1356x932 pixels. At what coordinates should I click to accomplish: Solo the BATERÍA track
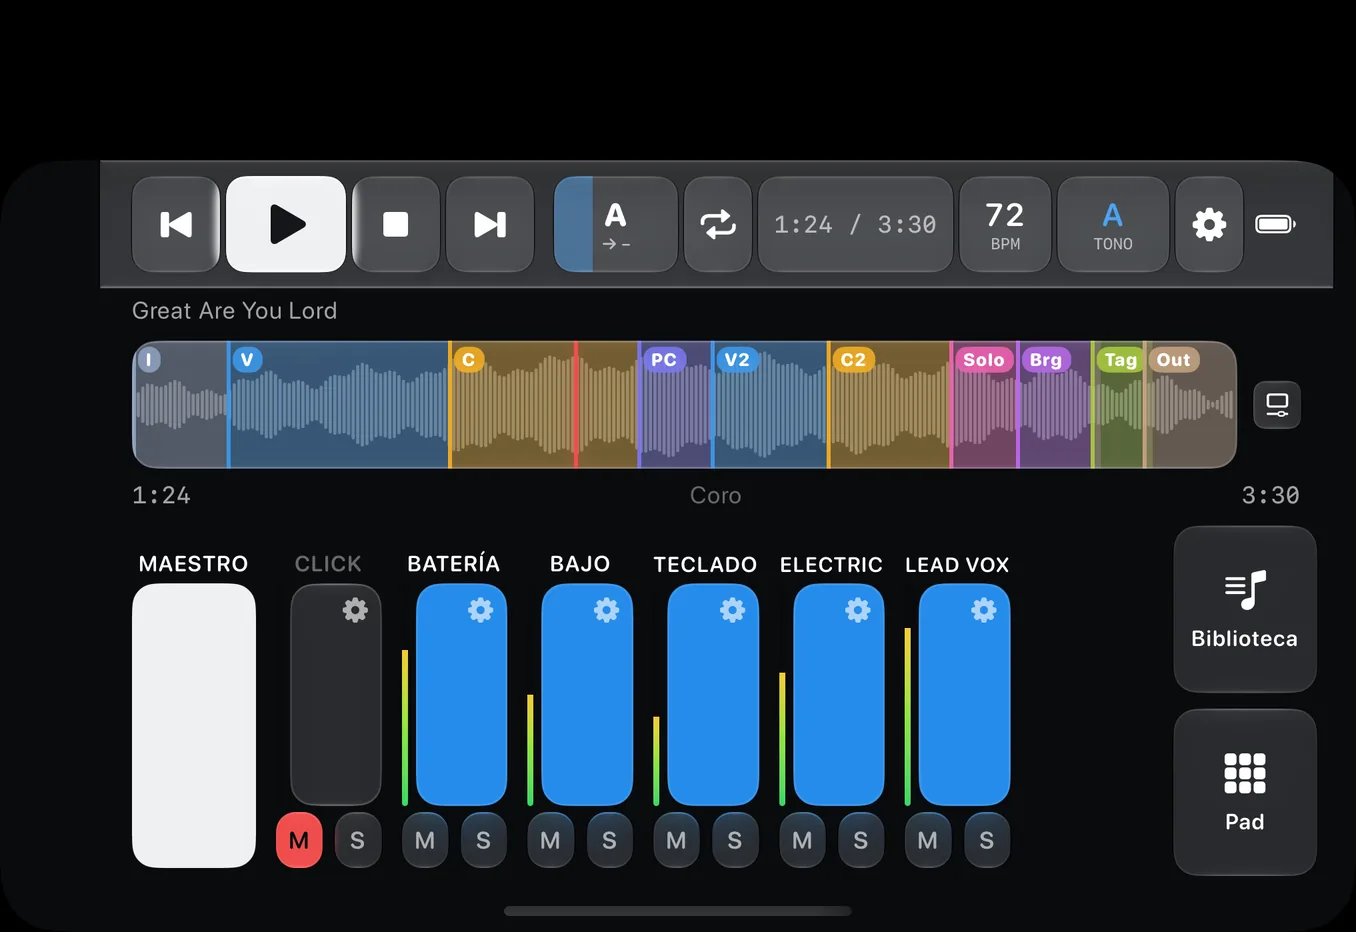[484, 840]
